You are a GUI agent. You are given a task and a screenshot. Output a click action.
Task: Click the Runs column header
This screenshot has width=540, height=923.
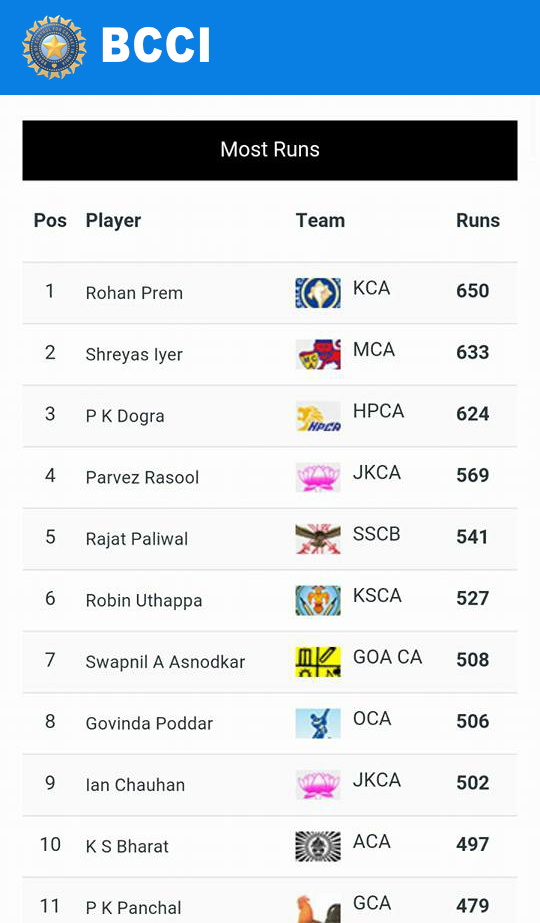[x=478, y=220]
